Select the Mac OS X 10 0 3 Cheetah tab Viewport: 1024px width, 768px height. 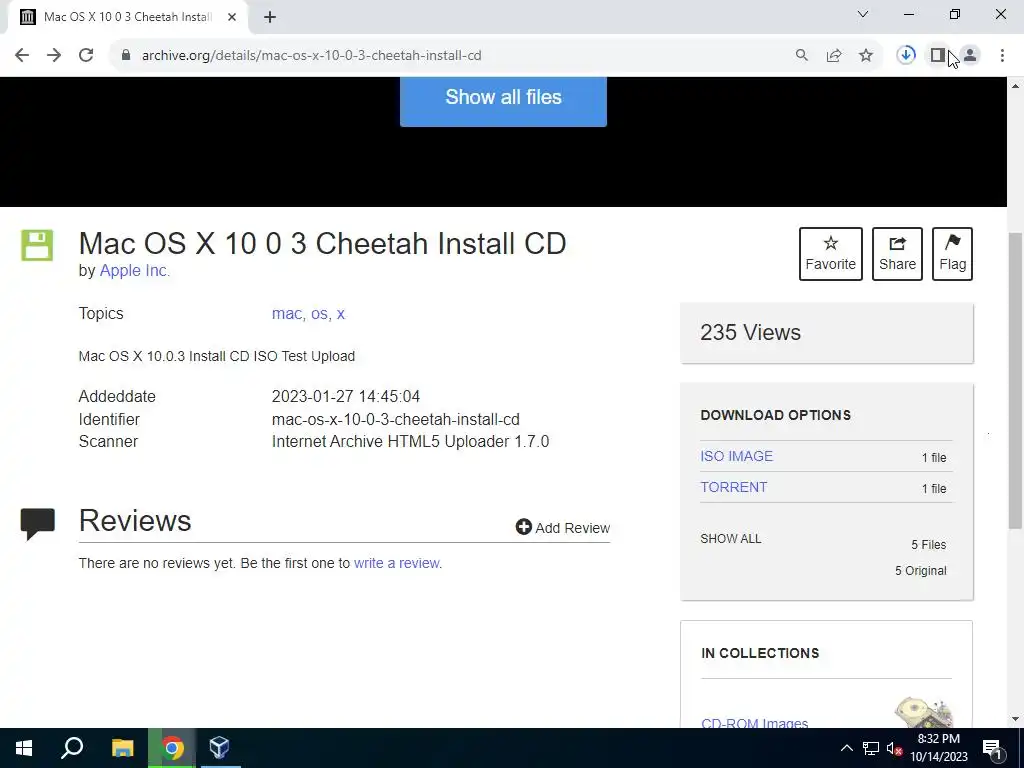(128, 17)
